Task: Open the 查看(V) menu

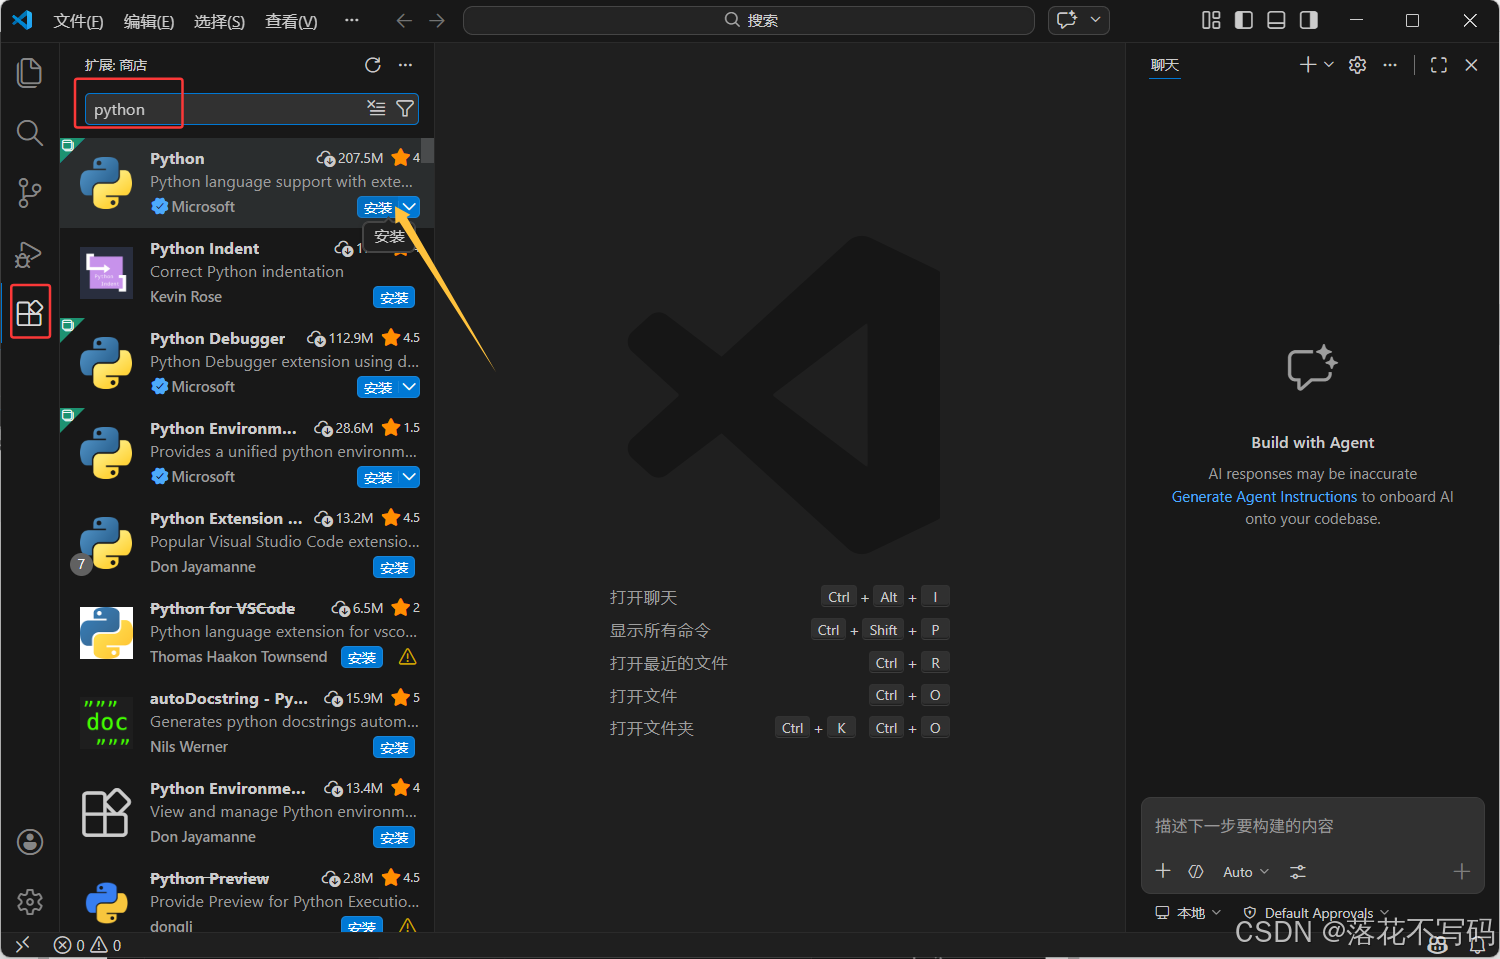Action: (291, 21)
